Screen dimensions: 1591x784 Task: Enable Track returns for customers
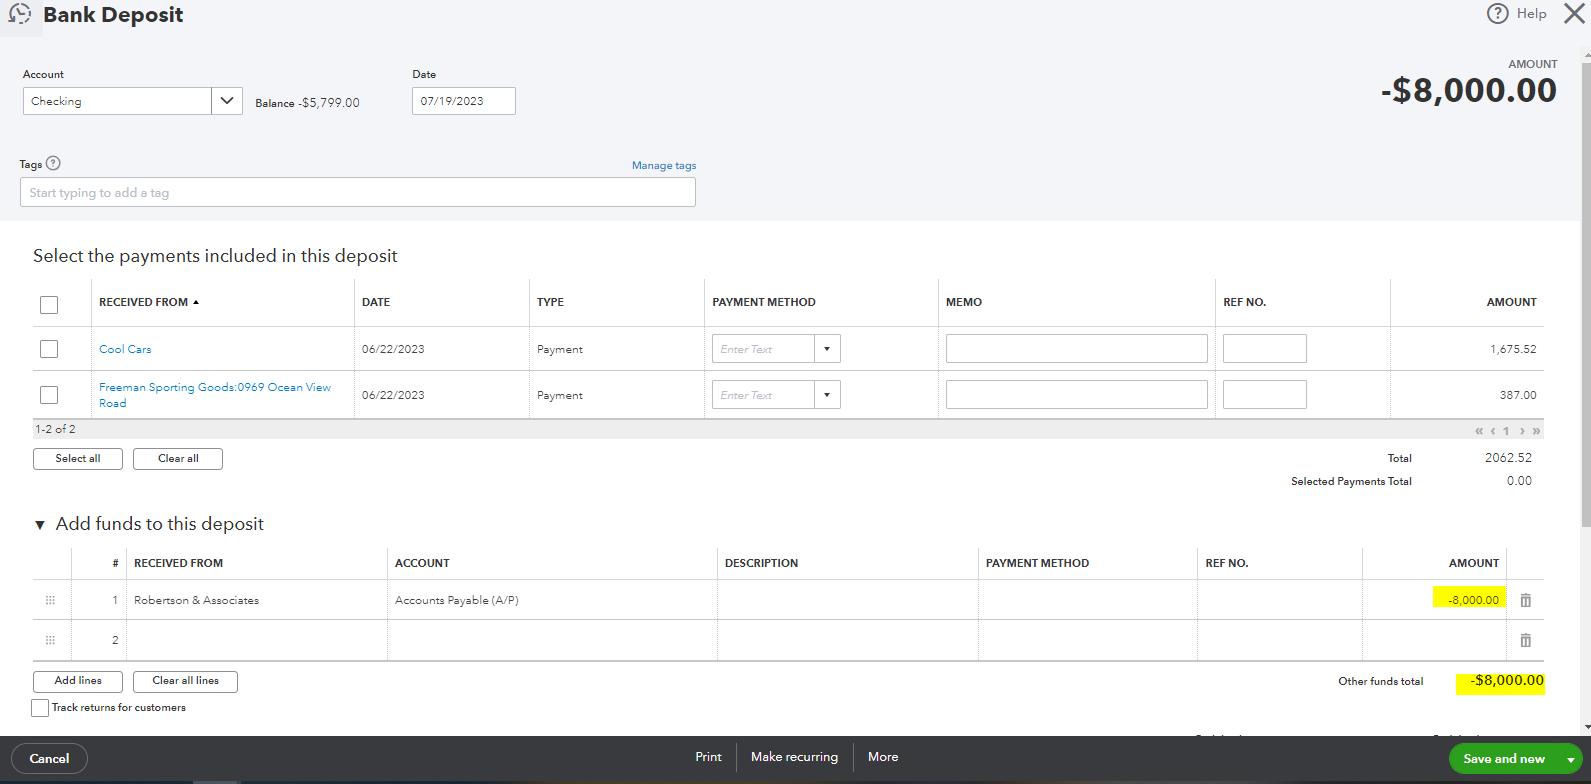(40, 708)
